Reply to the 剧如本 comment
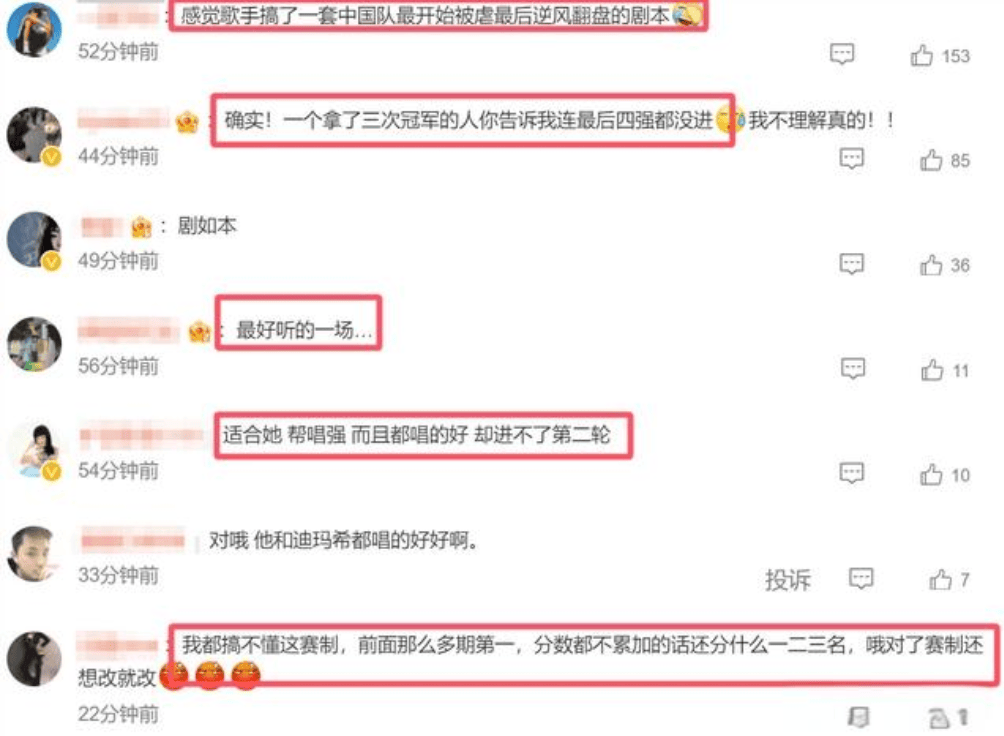The image size is (1004, 736). pyautogui.click(x=852, y=263)
